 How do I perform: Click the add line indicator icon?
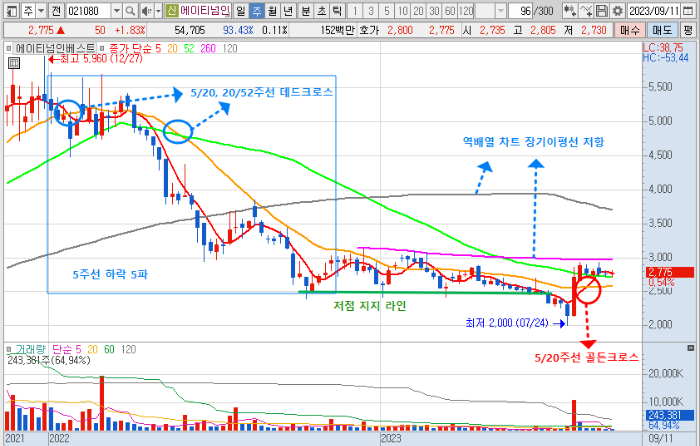coord(586,10)
